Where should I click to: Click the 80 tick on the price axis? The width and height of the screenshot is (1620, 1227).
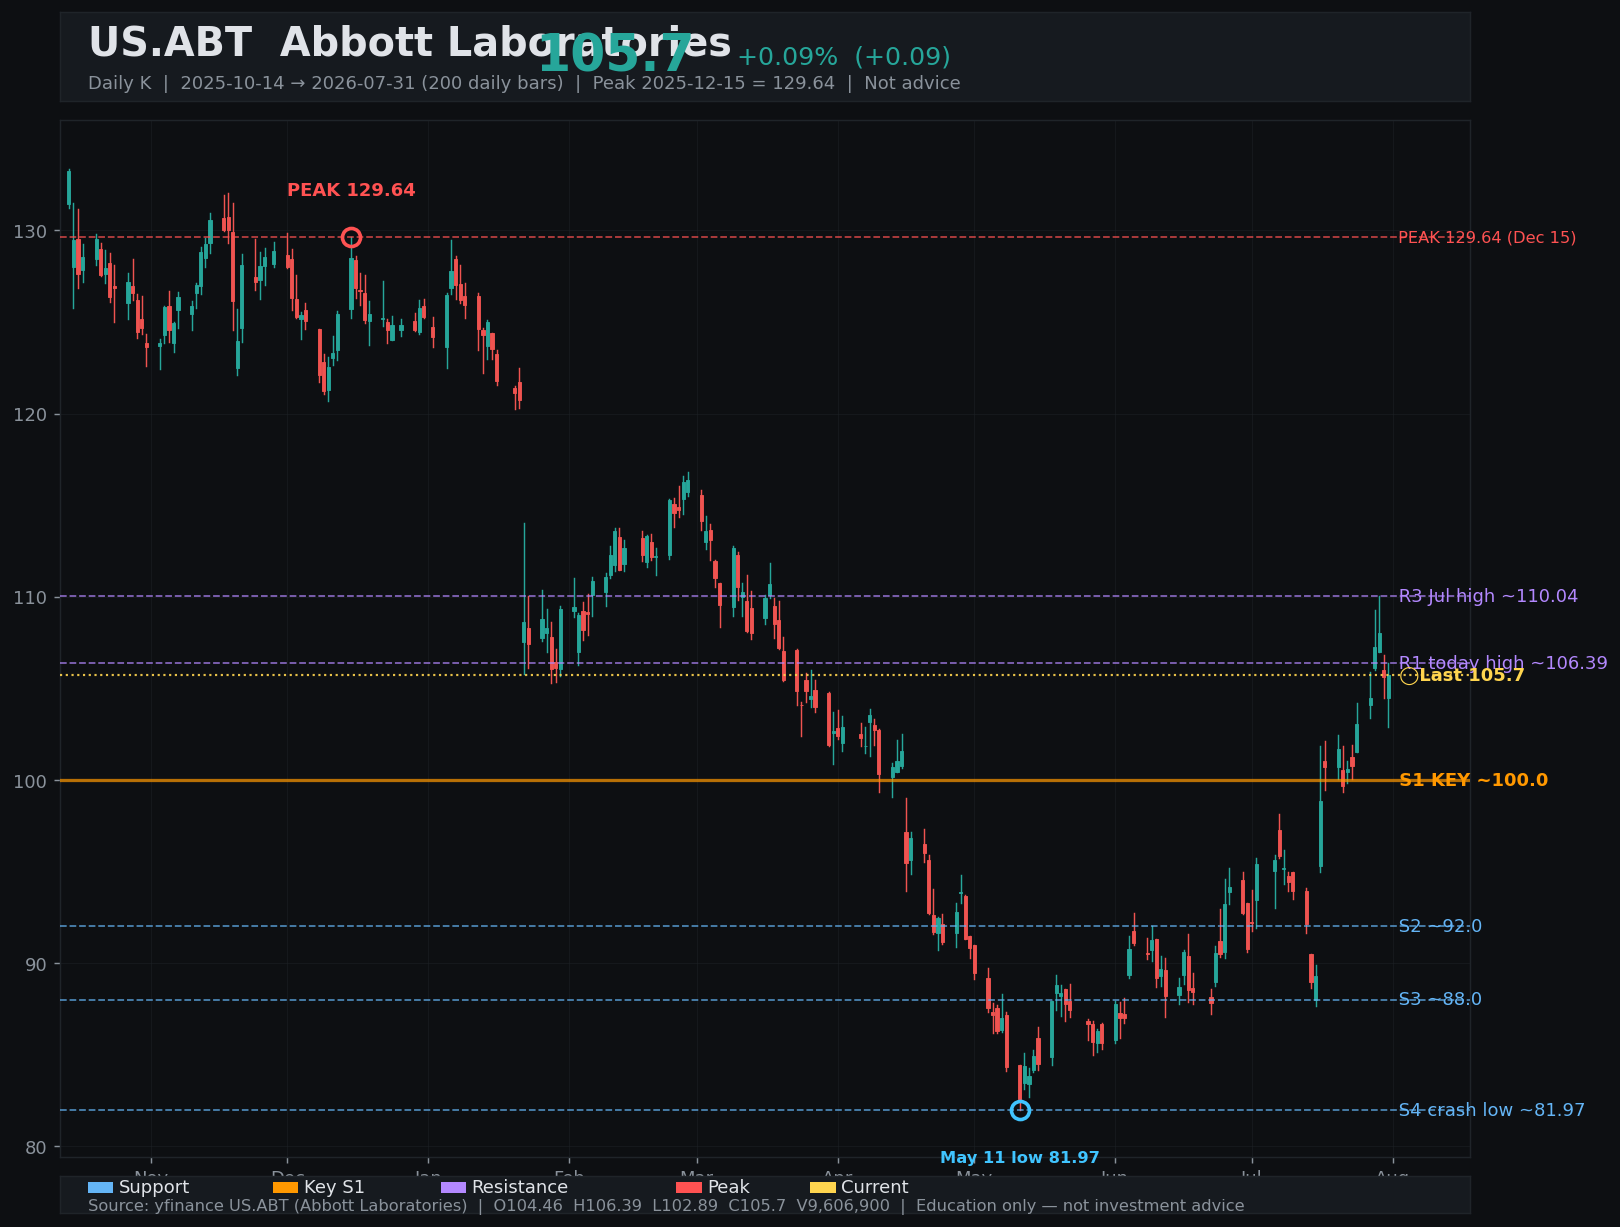pyautogui.click(x=35, y=1147)
